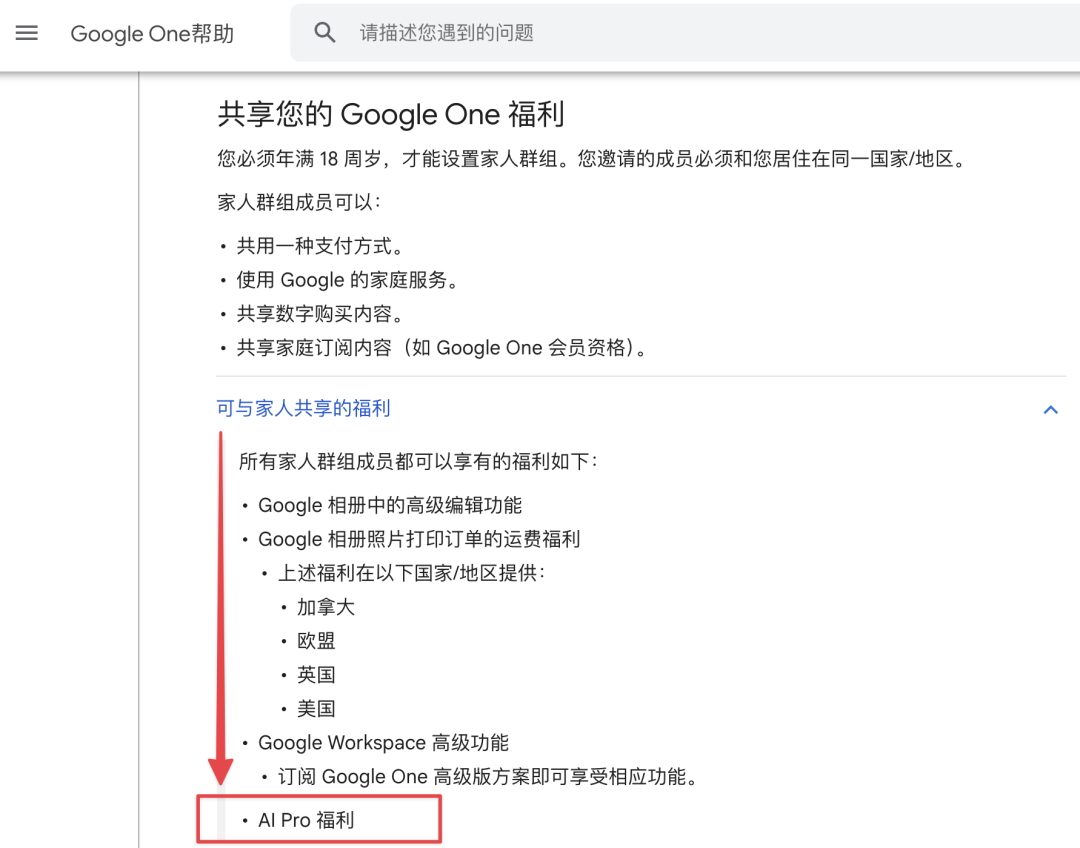Screen dimensions: 1080x848
Task: Select 英国 in the region list
Action: pyautogui.click(x=316, y=675)
